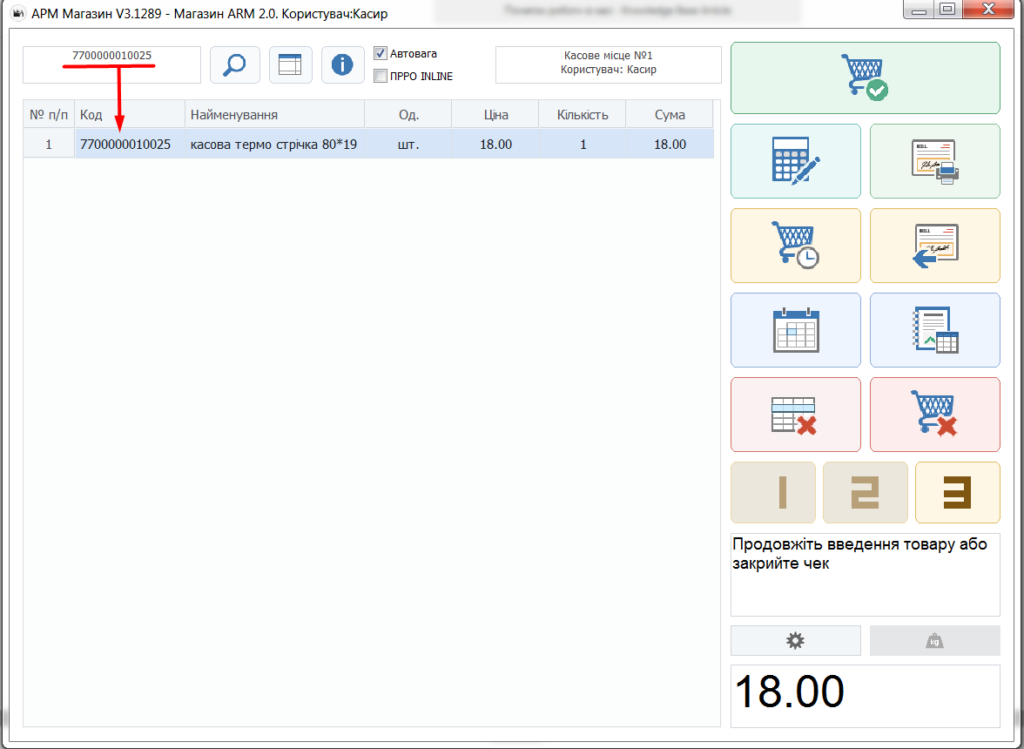Click the table with red X button
Screen dimensions: 1024x749
(795, 414)
